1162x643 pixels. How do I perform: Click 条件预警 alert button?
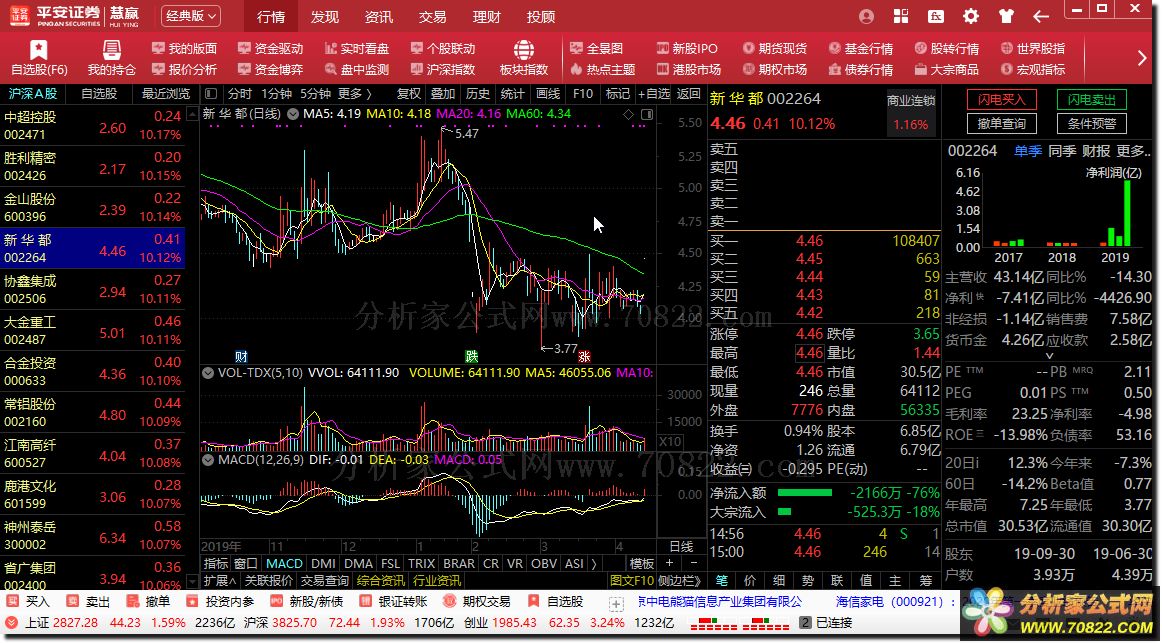[x=1092, y=124]
